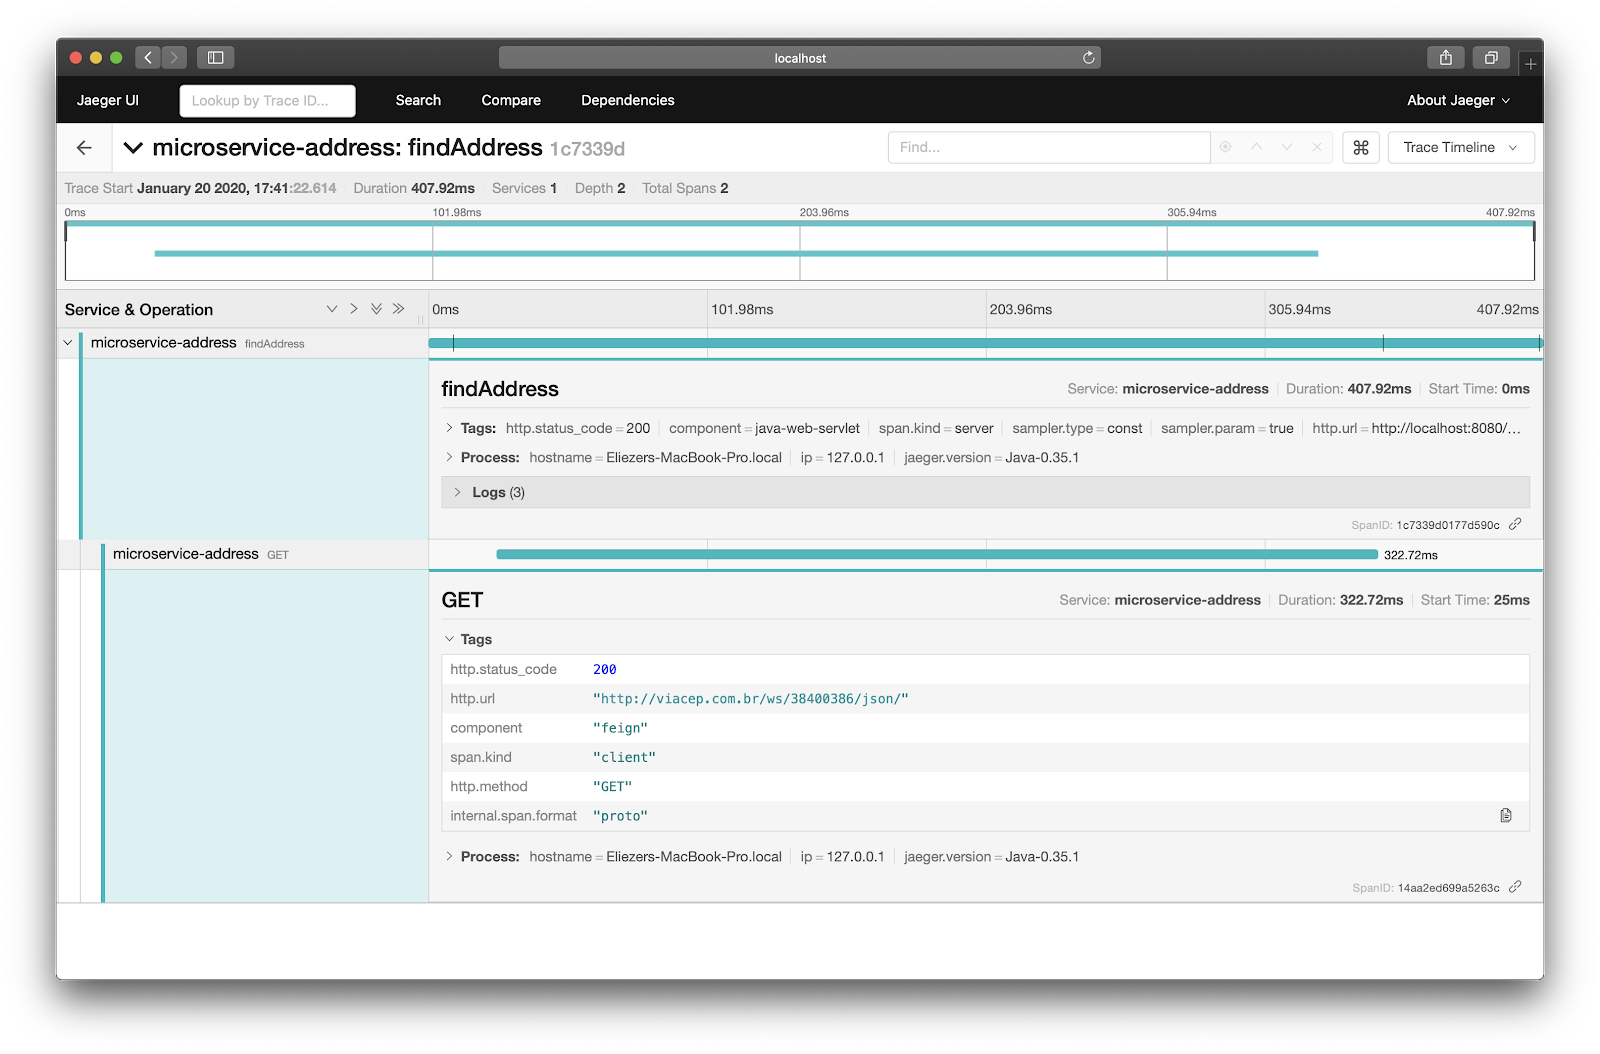Click the back arrow to trace search
The height and width of the screenshot is (1054, 1600).
[84, 148]
